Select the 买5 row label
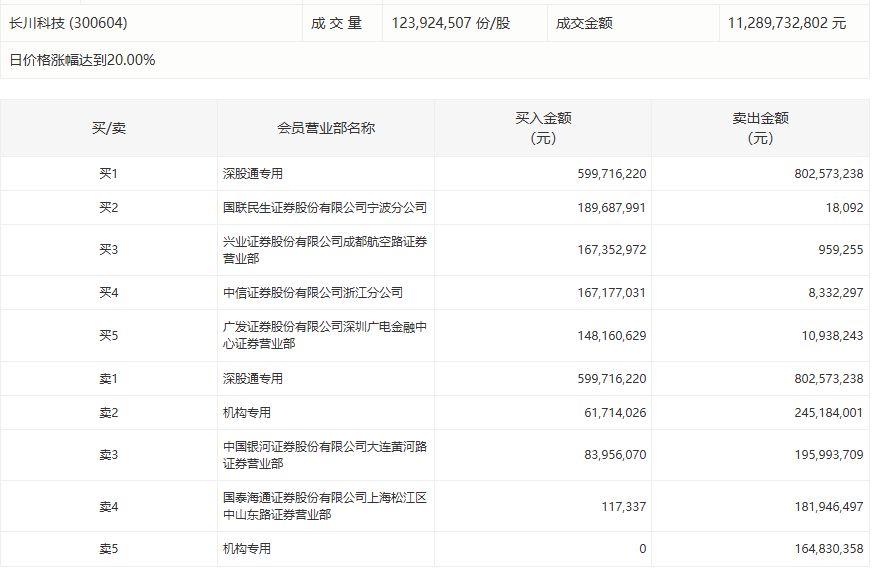Image resolution: width=872 pixels, height=573 pixels. coord(109,335)
